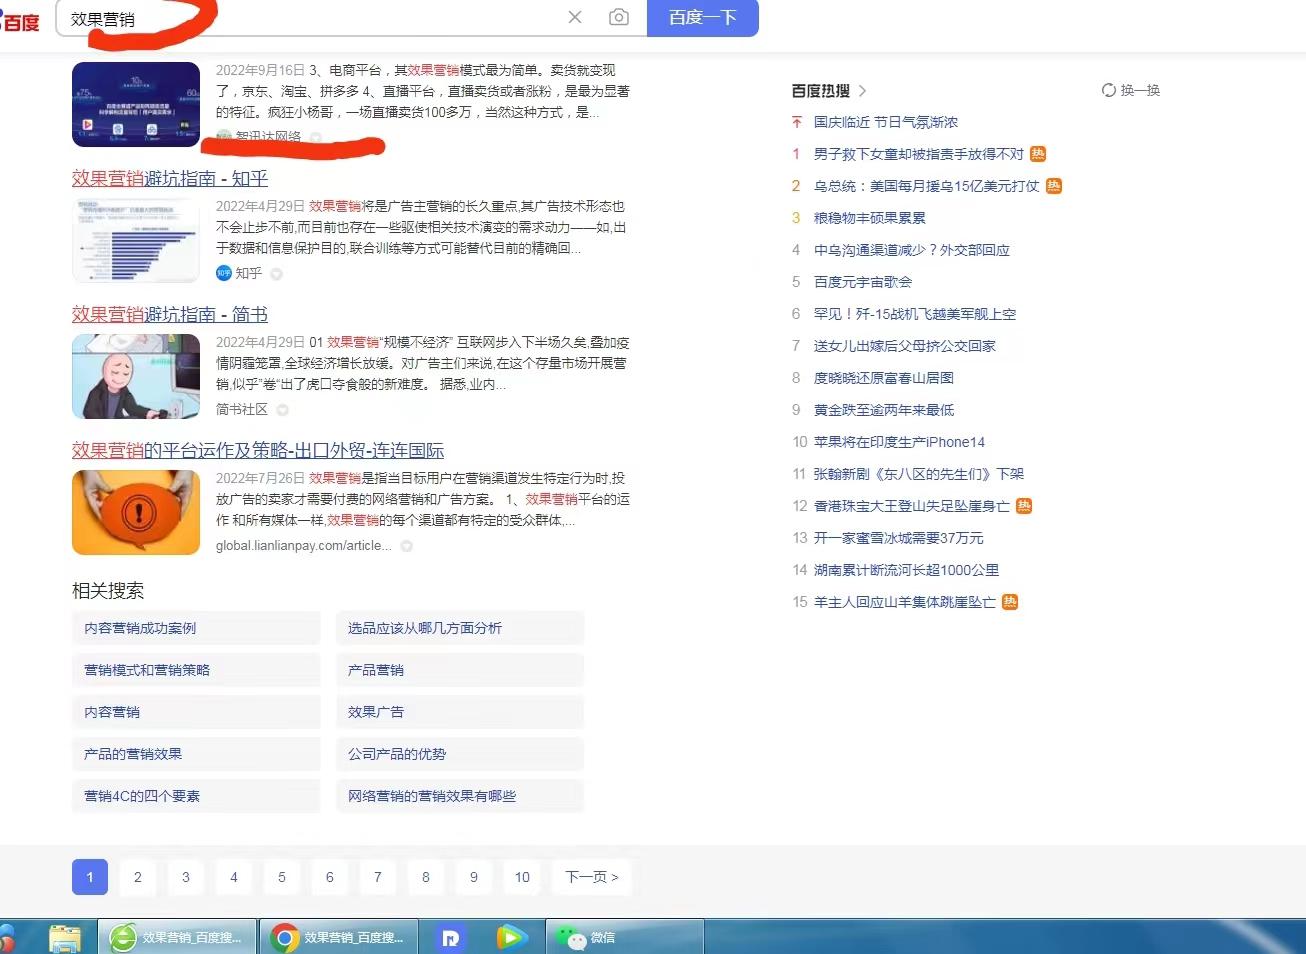This screenshot has width=1306, height=954.
Task: Go to results page 5
Action: coord(282,877)
